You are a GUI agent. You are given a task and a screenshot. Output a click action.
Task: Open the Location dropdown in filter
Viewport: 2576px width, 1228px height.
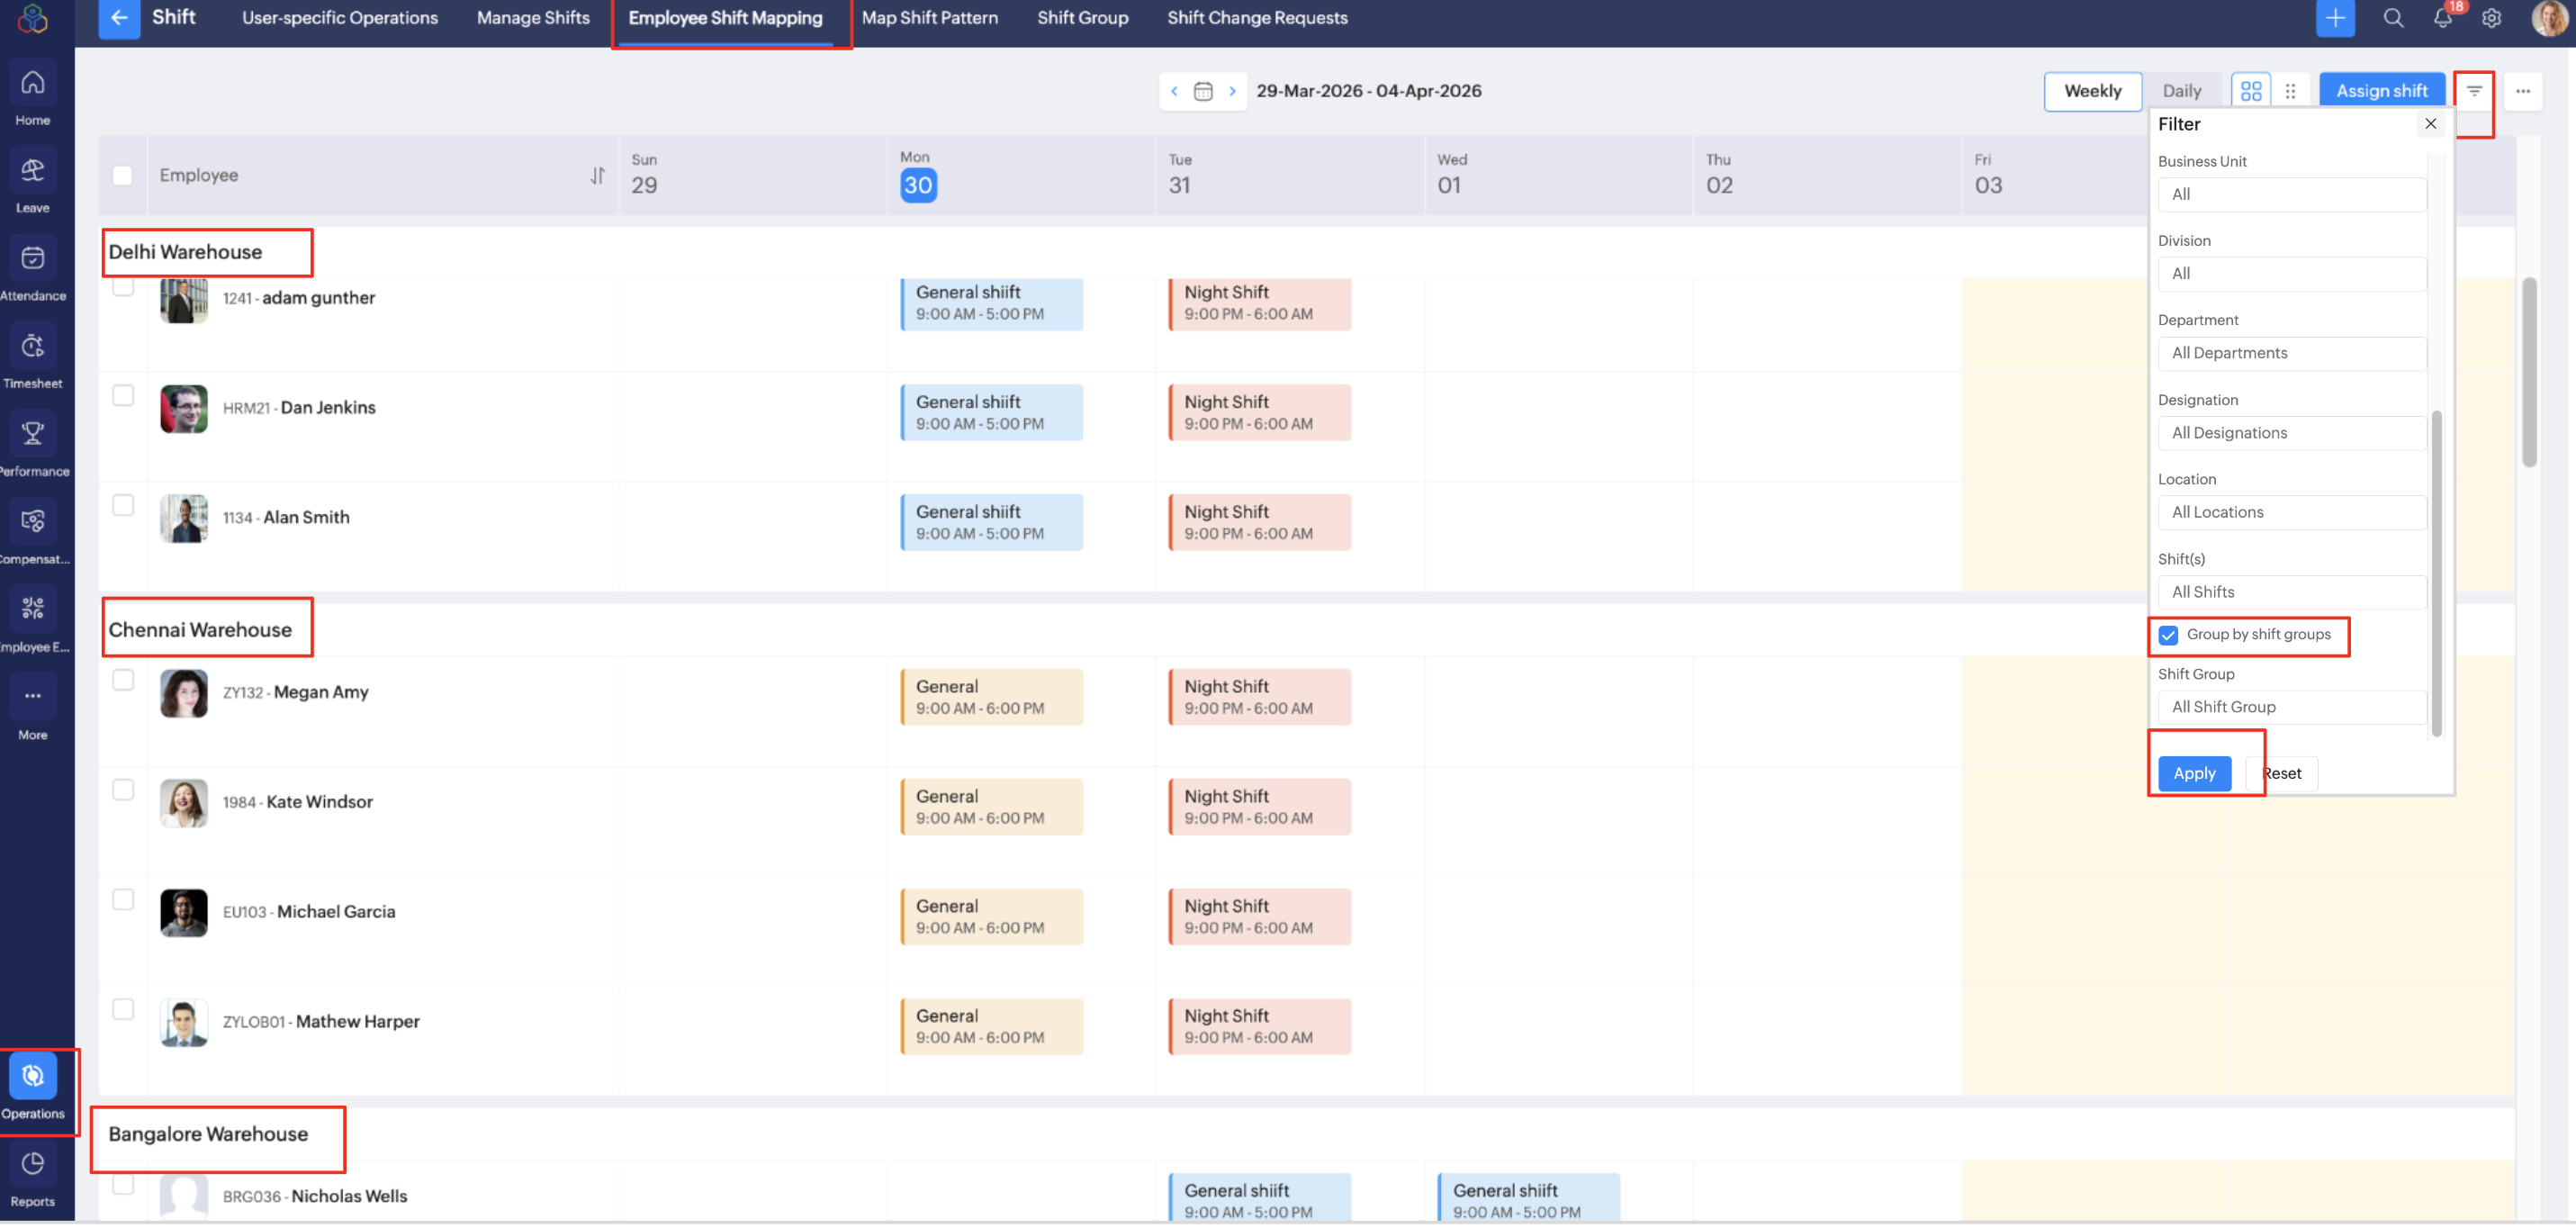pos(2291,513)
